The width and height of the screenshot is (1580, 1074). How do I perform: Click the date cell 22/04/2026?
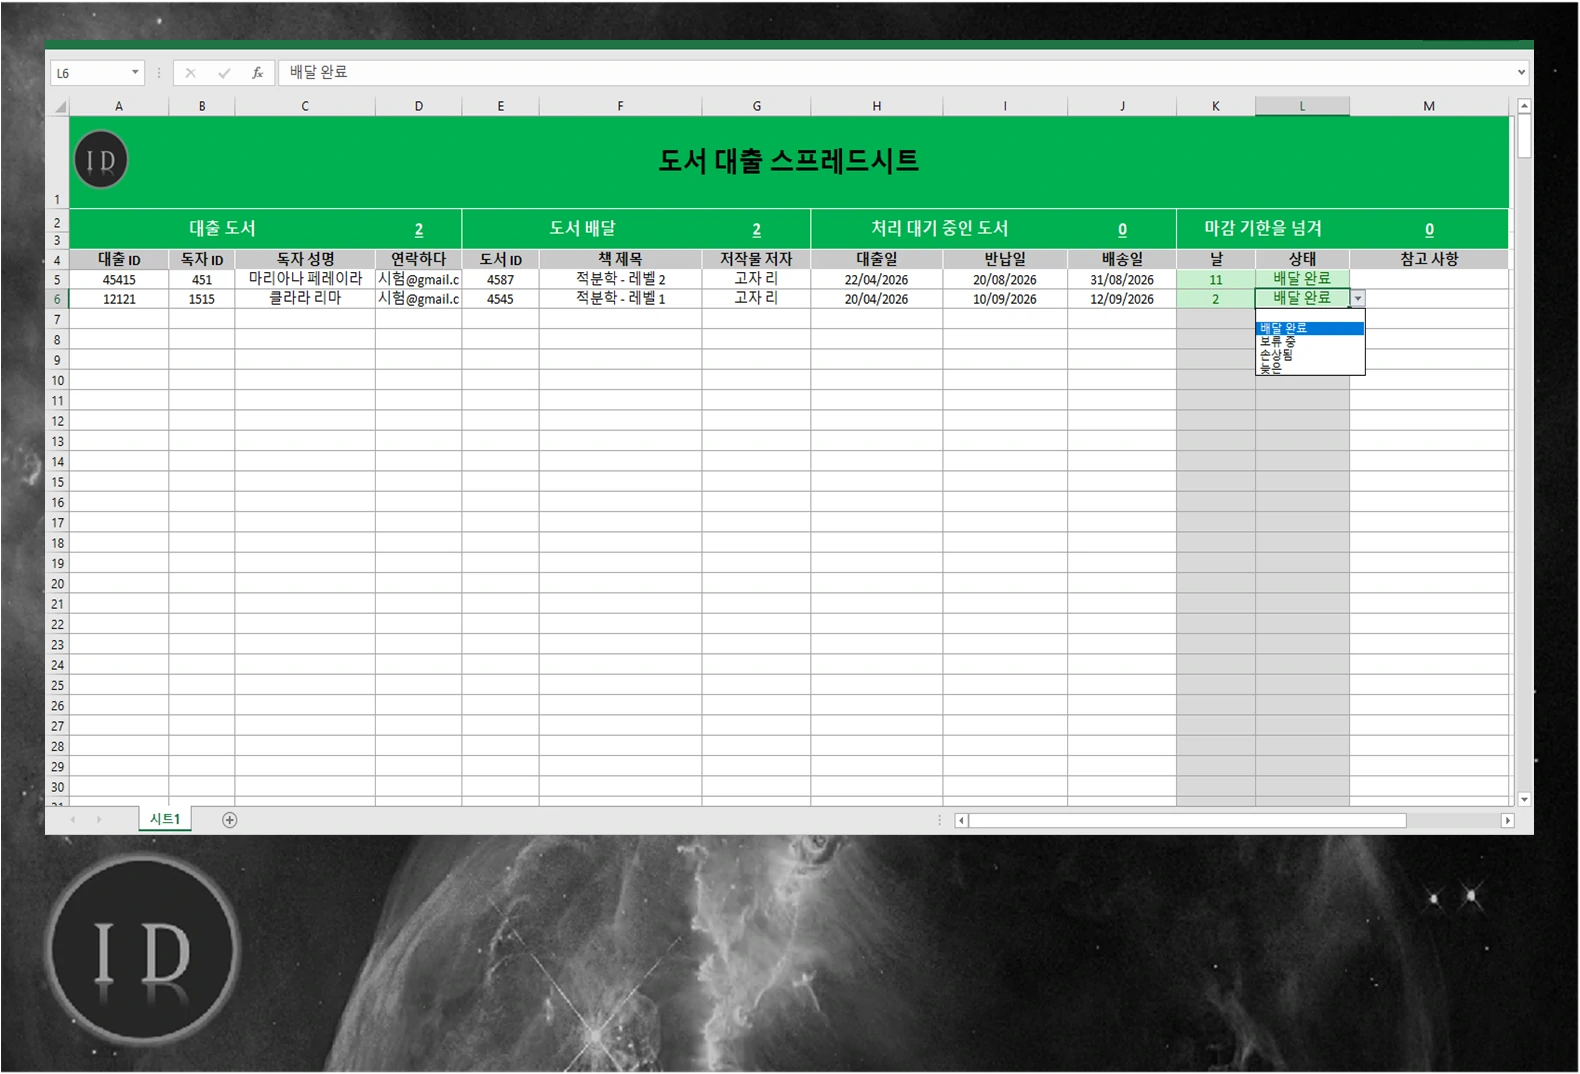(876, 280)
